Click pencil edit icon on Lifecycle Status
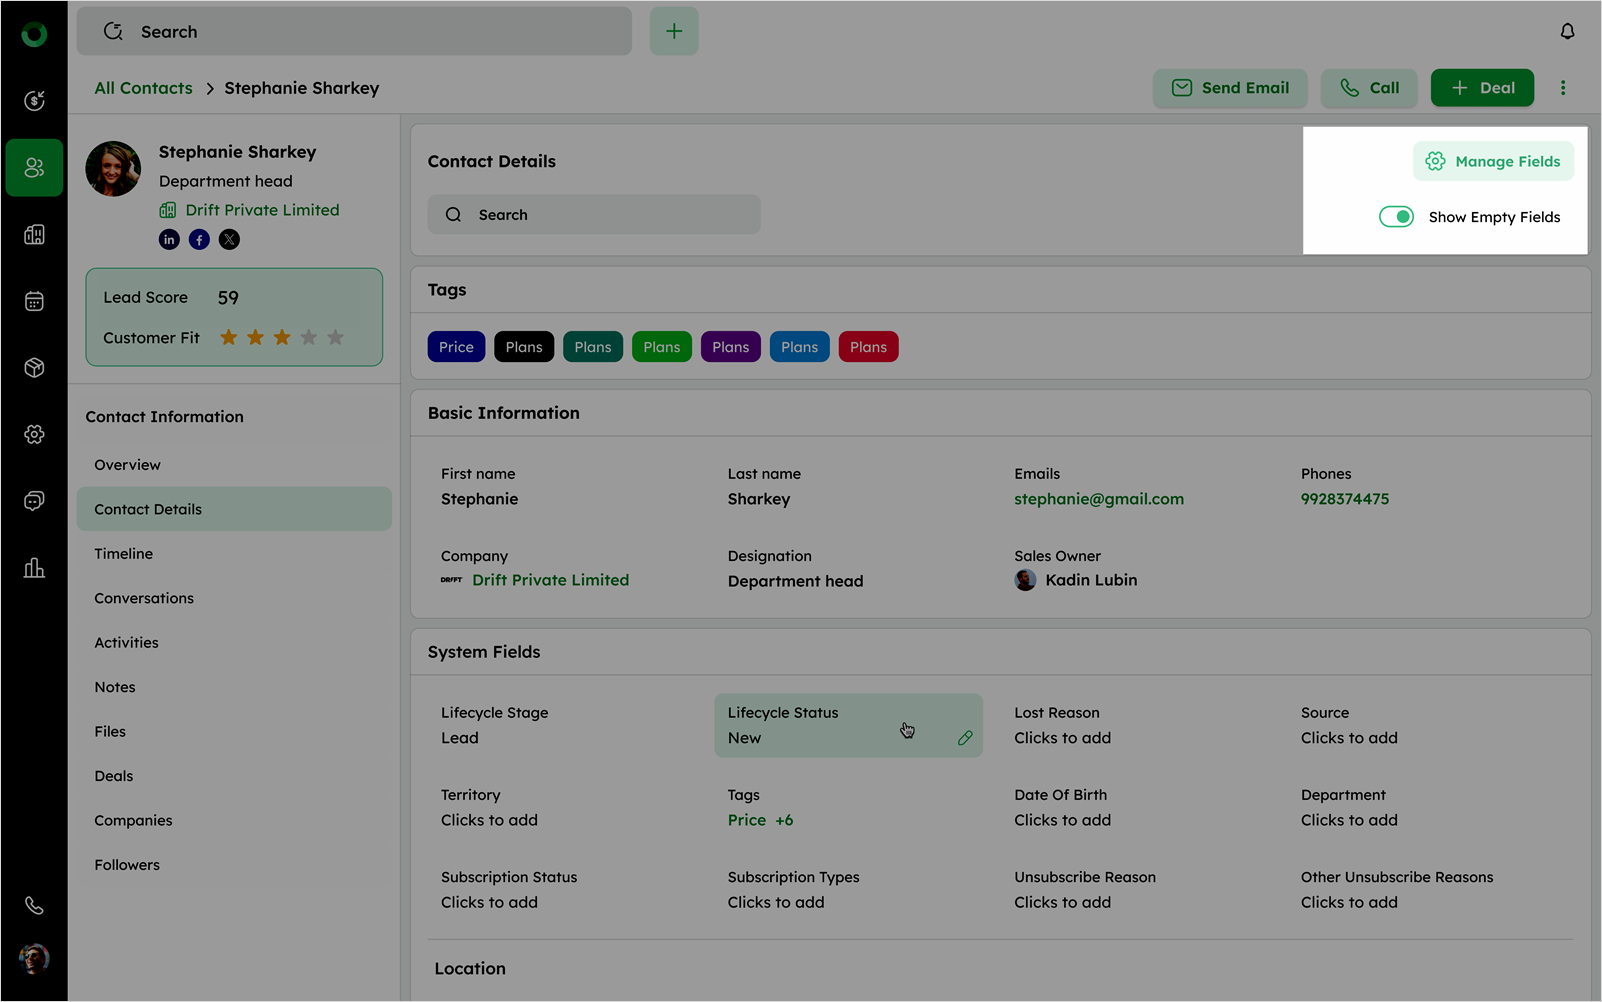This screenshot has width=1602, height=1002. (x=965, y=738)
